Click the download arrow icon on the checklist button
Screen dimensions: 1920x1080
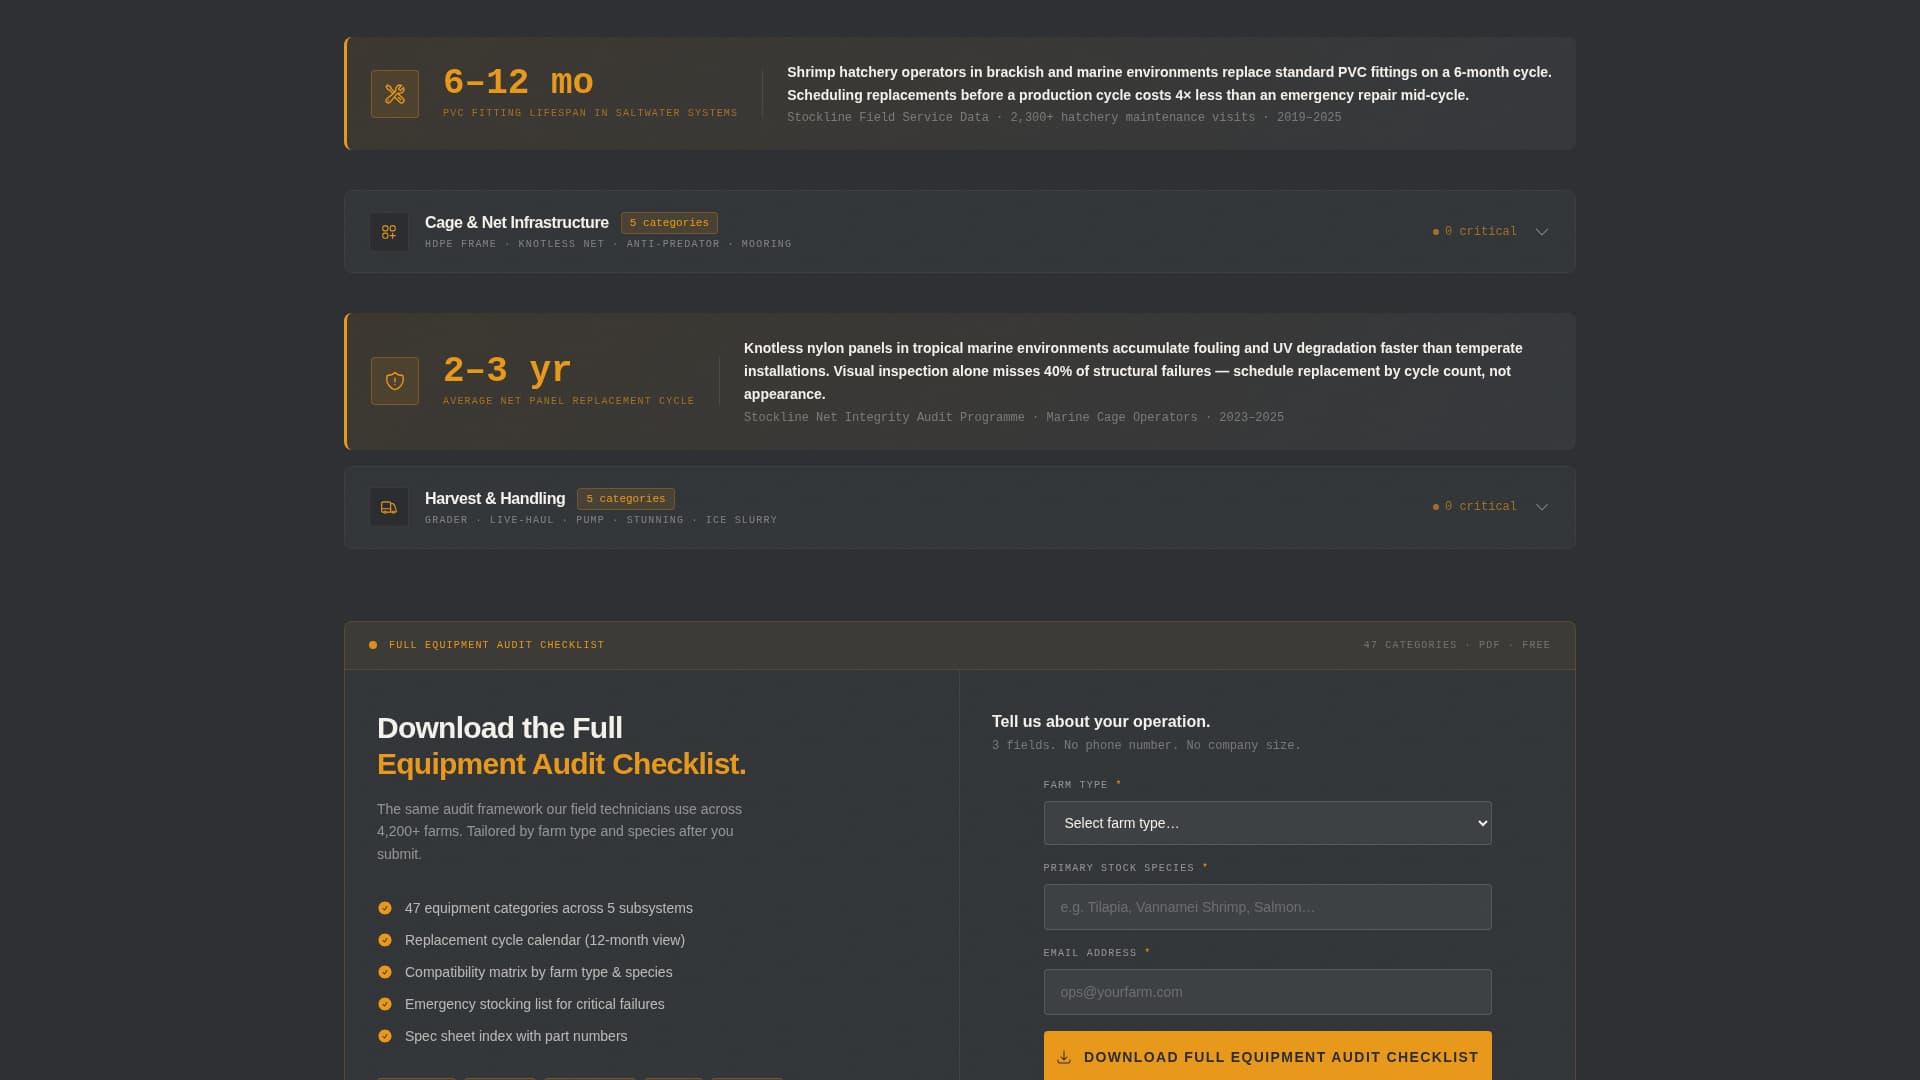pos(1063,1056)
